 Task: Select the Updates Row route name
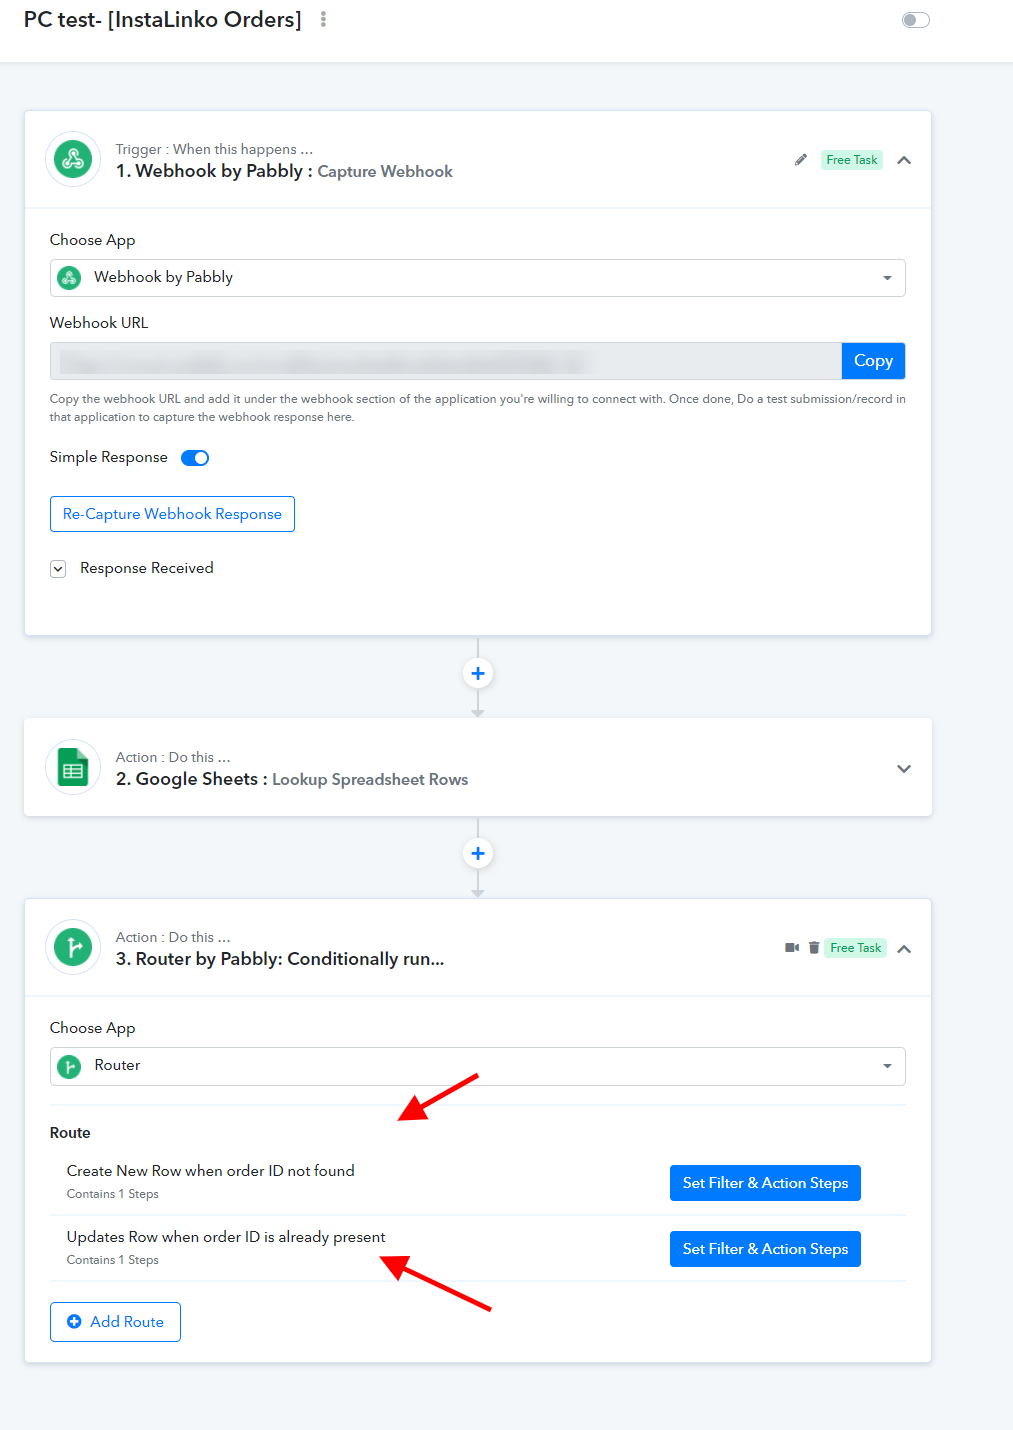[x=226, y=1237]
